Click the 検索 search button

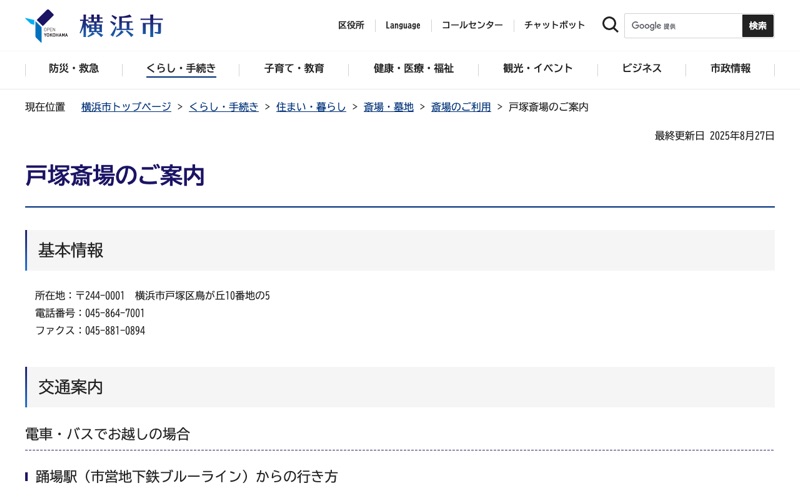[758, 26]
